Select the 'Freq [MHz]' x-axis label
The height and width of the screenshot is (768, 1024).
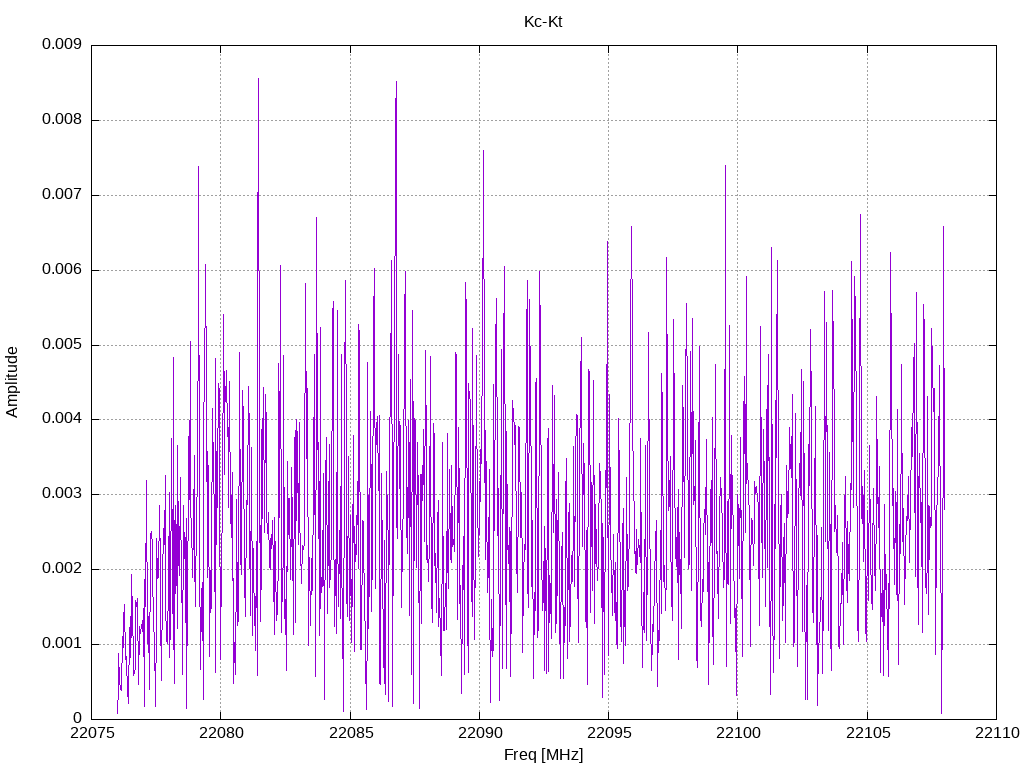click(x=543, y=754)
